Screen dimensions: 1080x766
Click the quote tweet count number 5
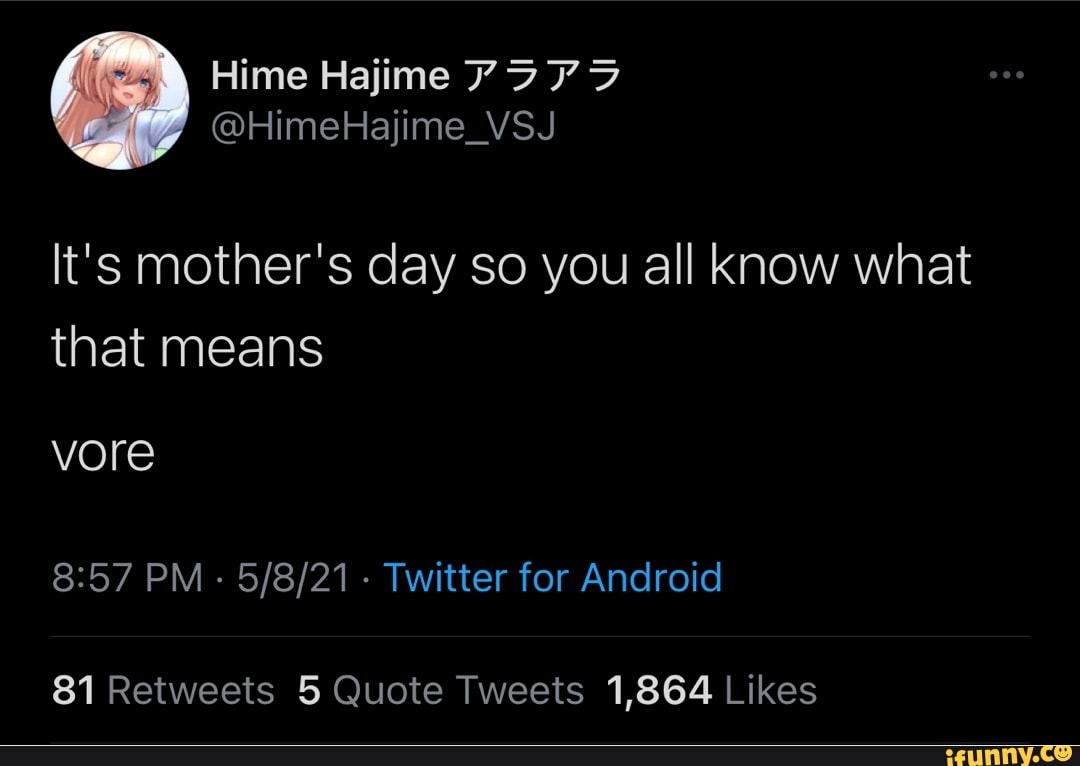tap(308, 690)
